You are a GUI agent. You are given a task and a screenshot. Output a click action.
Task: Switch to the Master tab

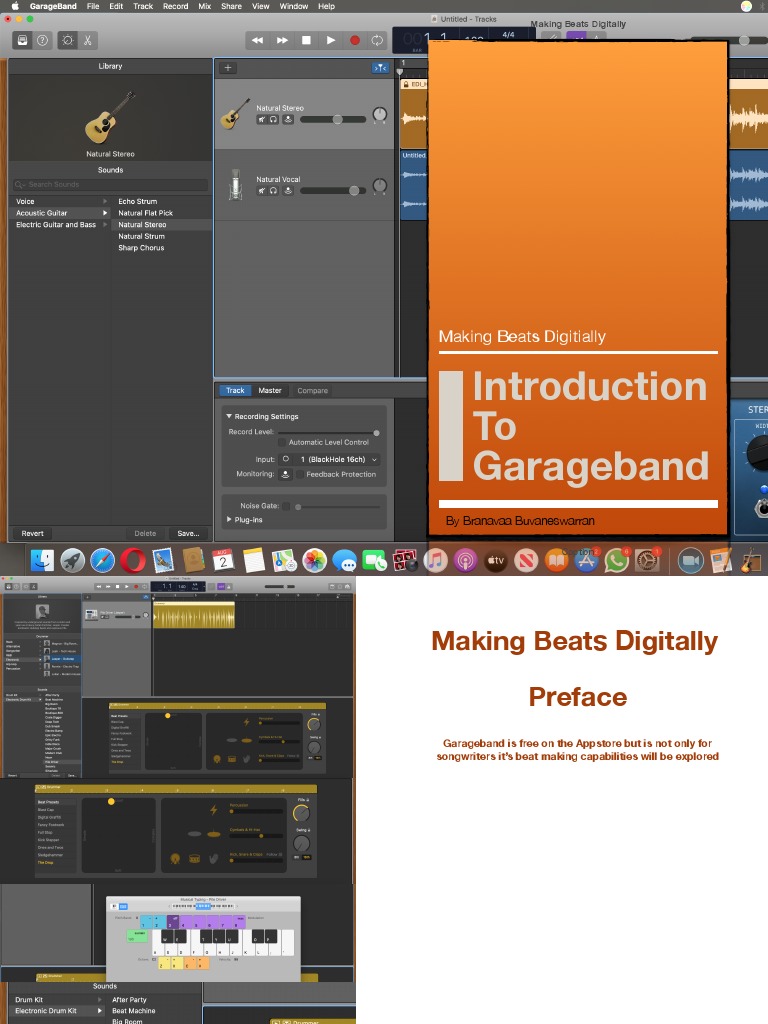click(x=270, y=391)
